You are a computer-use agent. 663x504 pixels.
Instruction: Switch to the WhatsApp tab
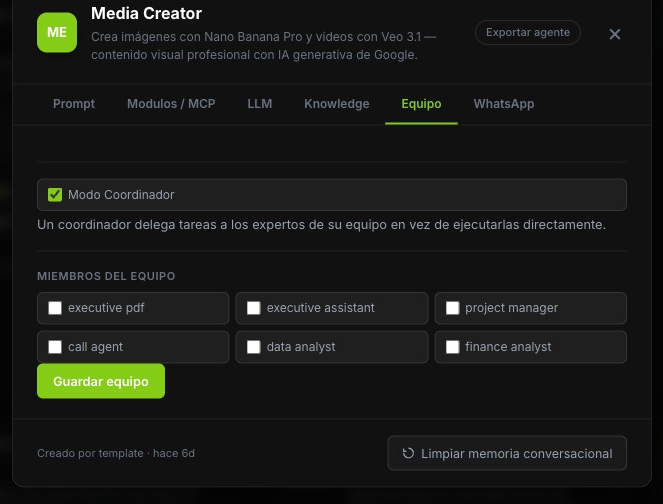[504, 104]
